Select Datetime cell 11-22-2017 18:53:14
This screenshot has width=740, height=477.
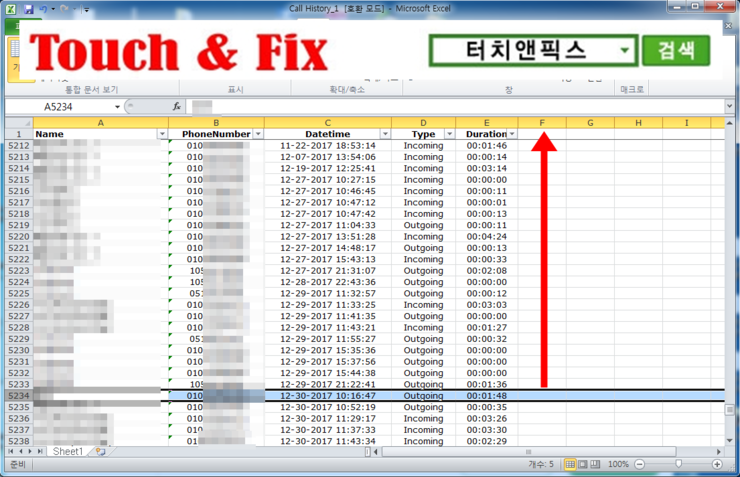(x=328, y=145)
